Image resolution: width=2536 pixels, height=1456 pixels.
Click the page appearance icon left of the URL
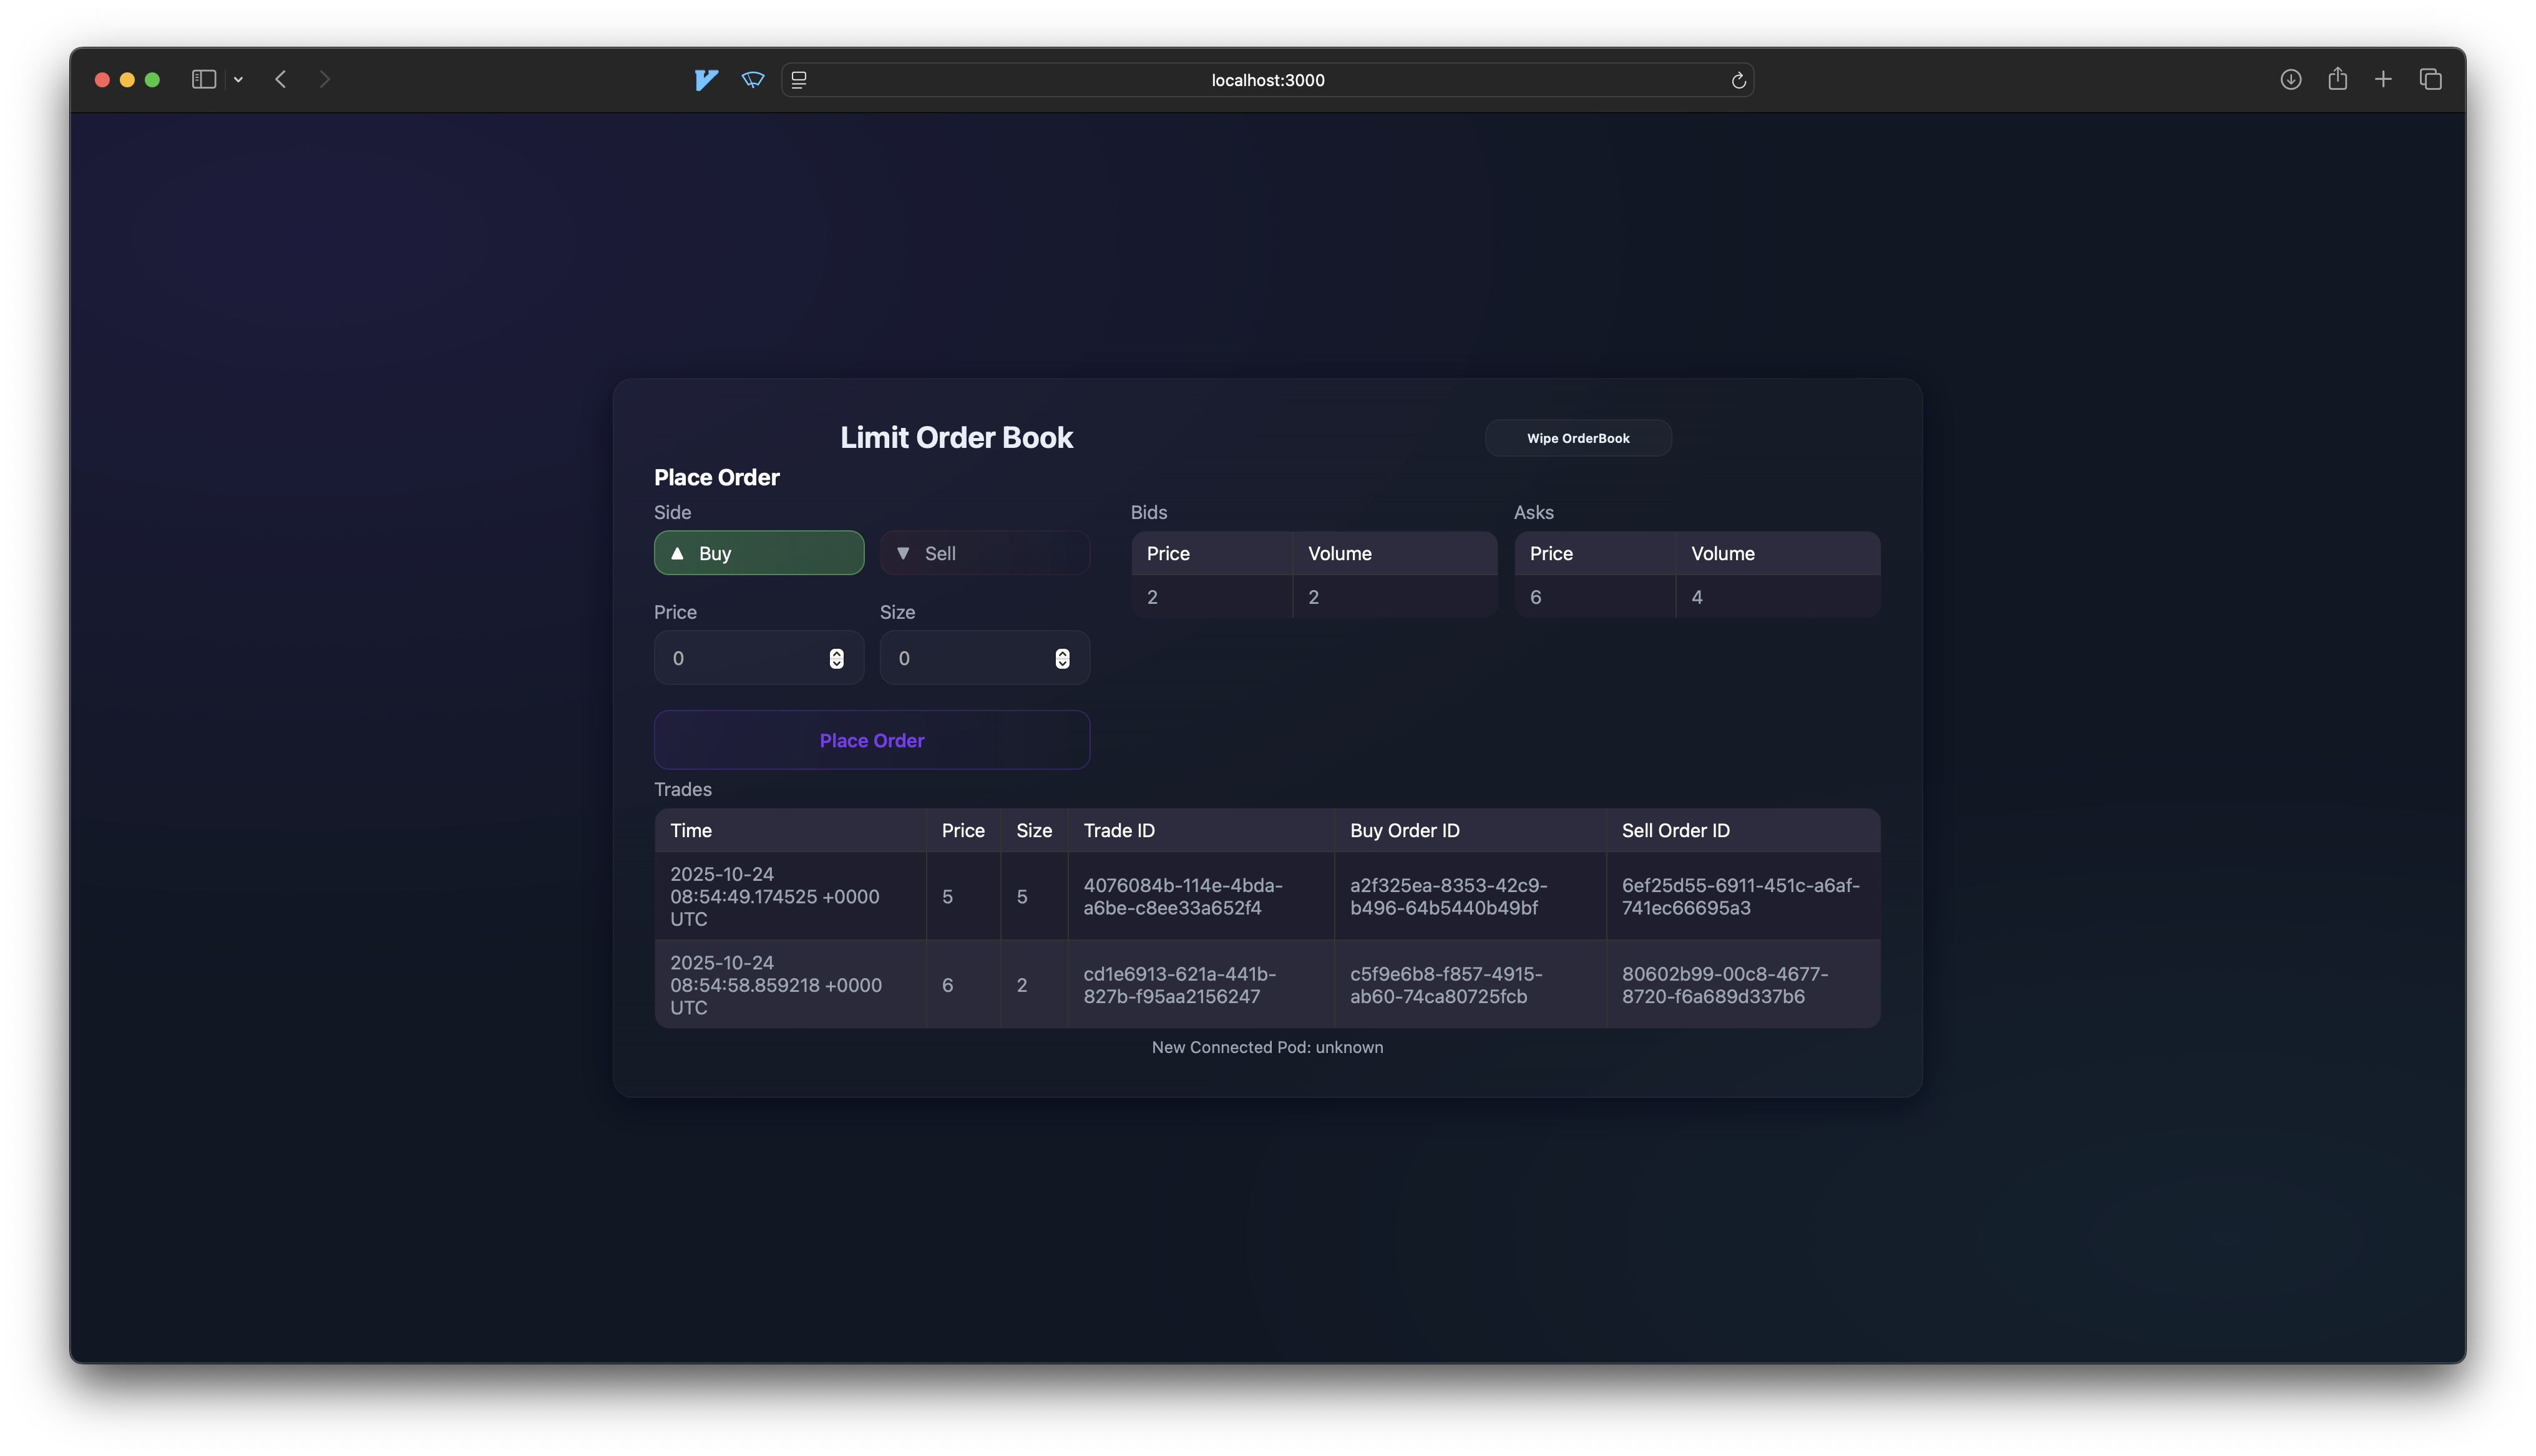click(799, 80)
